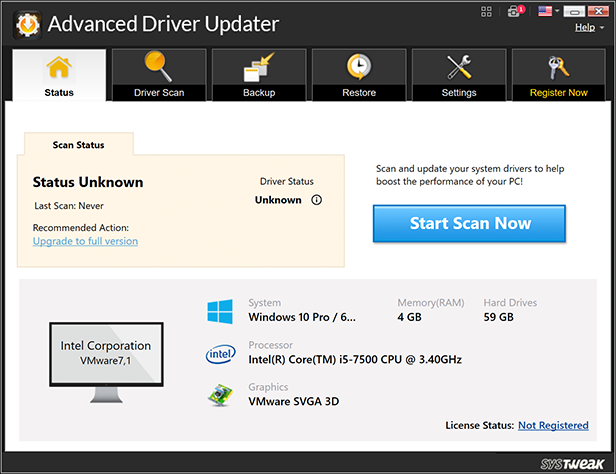Close the Advanced Driver Updater window

coord(598,11)
